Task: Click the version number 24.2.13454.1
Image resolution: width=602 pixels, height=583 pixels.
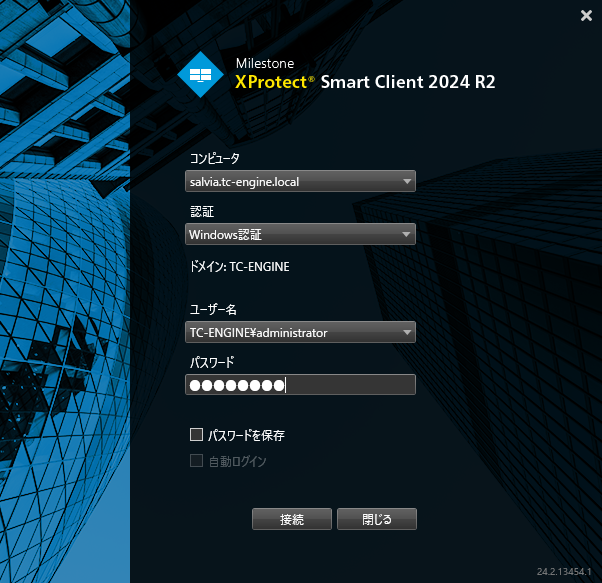Action: click(x=564, y=571)
